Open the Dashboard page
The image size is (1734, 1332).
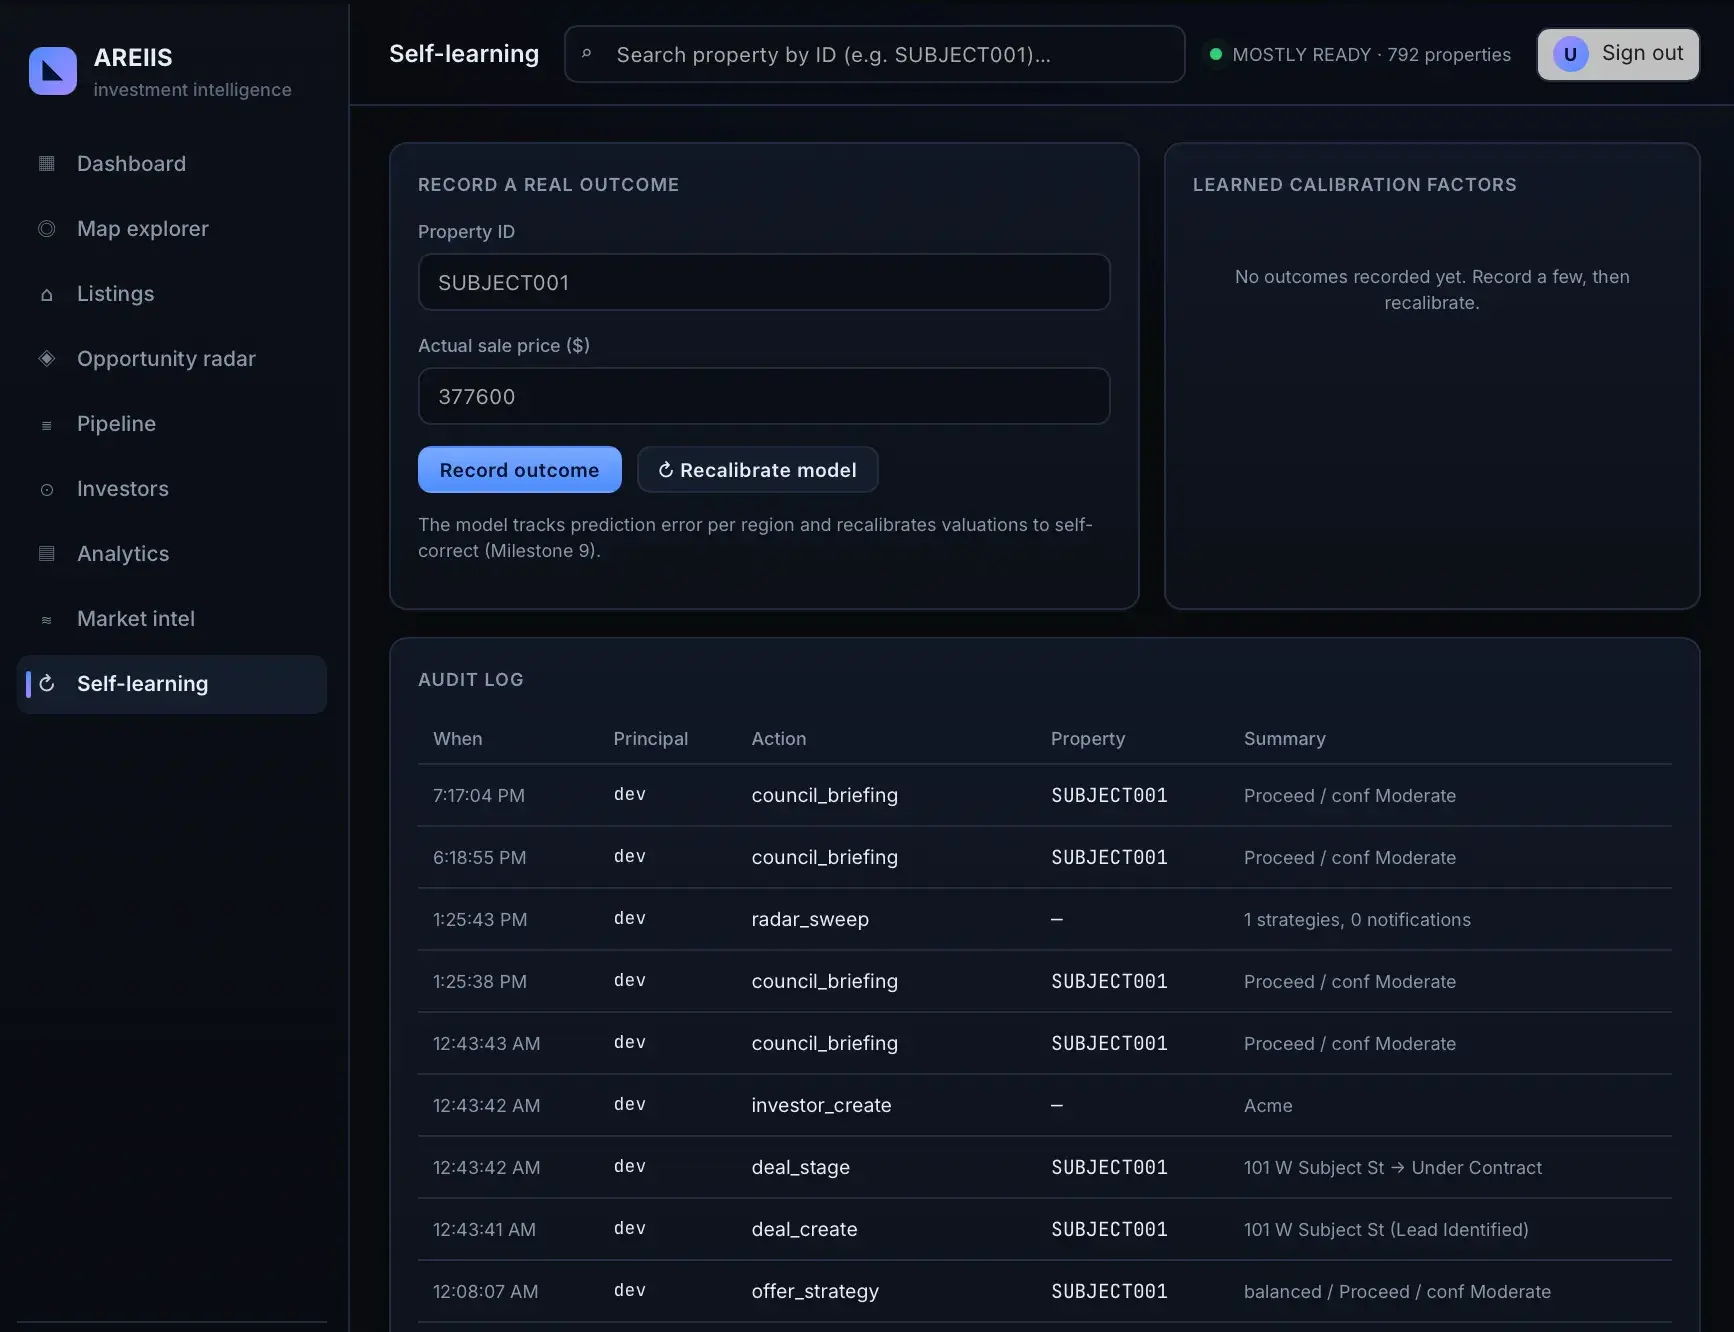point(172,163)
